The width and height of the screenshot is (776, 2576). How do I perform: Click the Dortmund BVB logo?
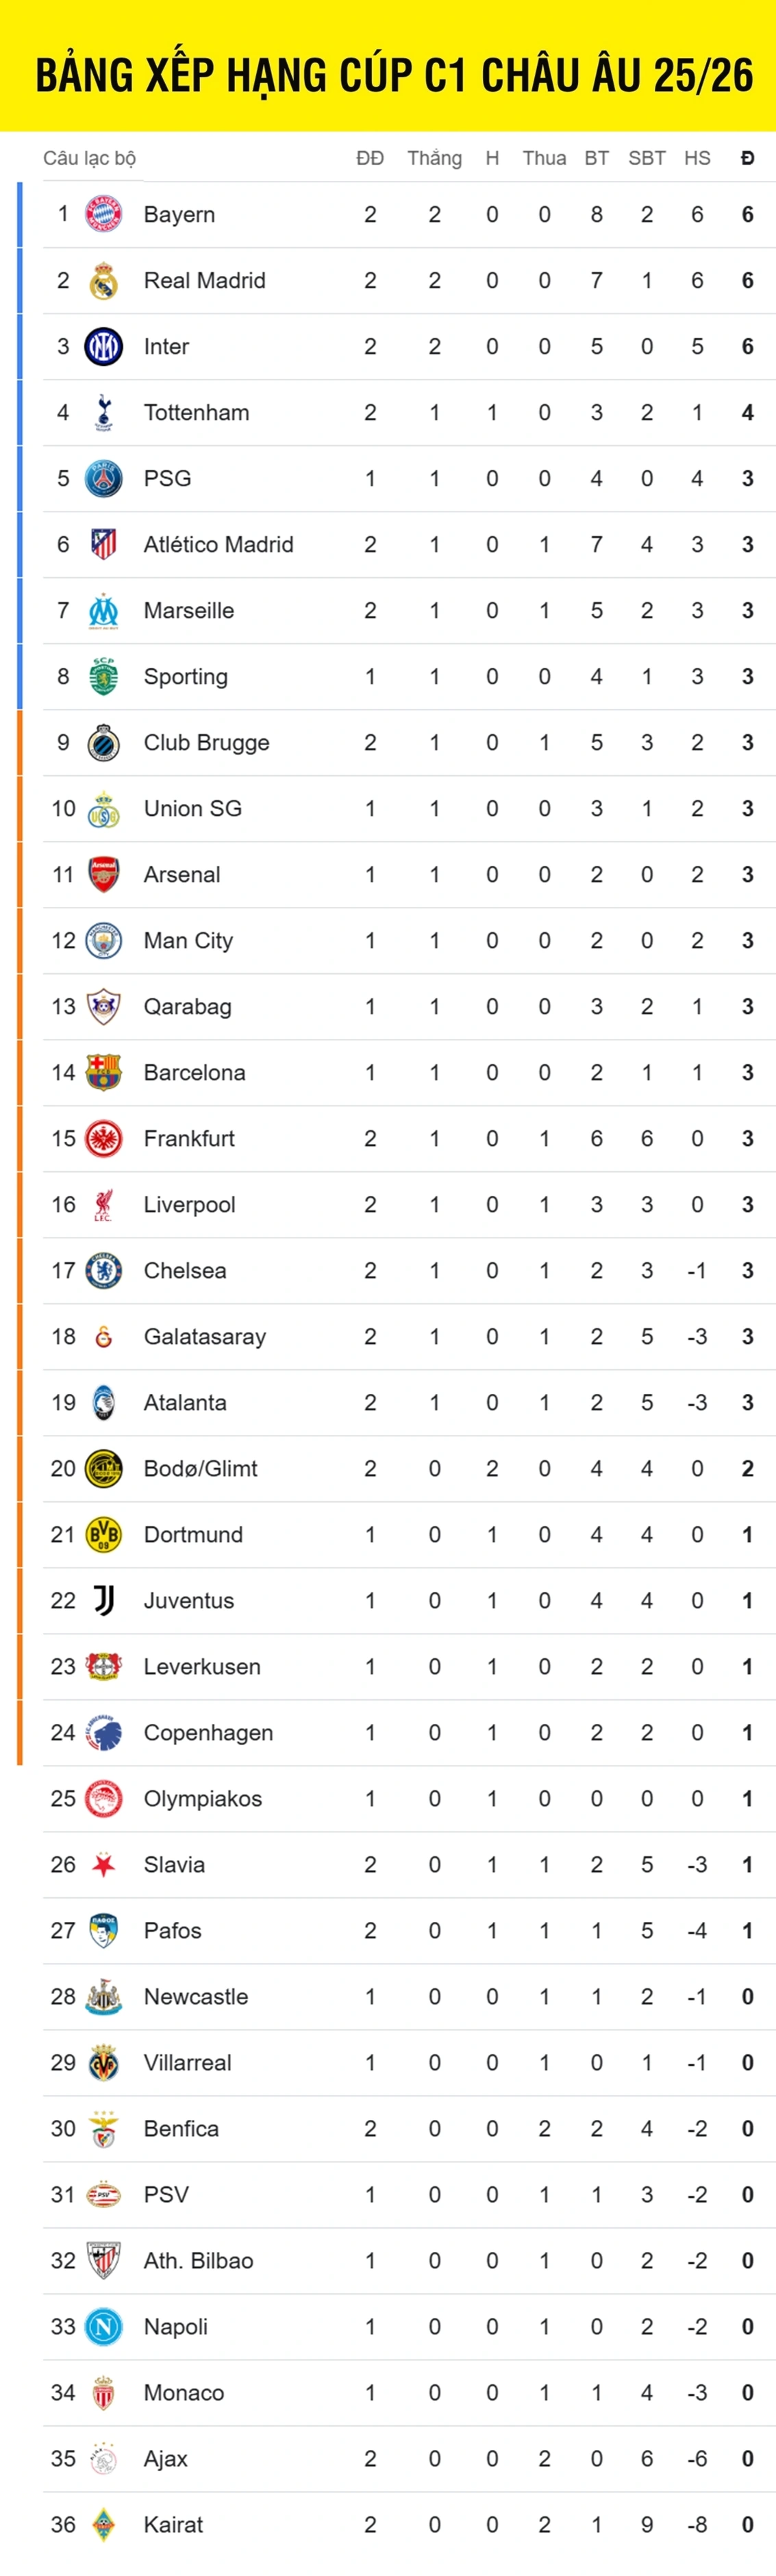click(104, 1535)
